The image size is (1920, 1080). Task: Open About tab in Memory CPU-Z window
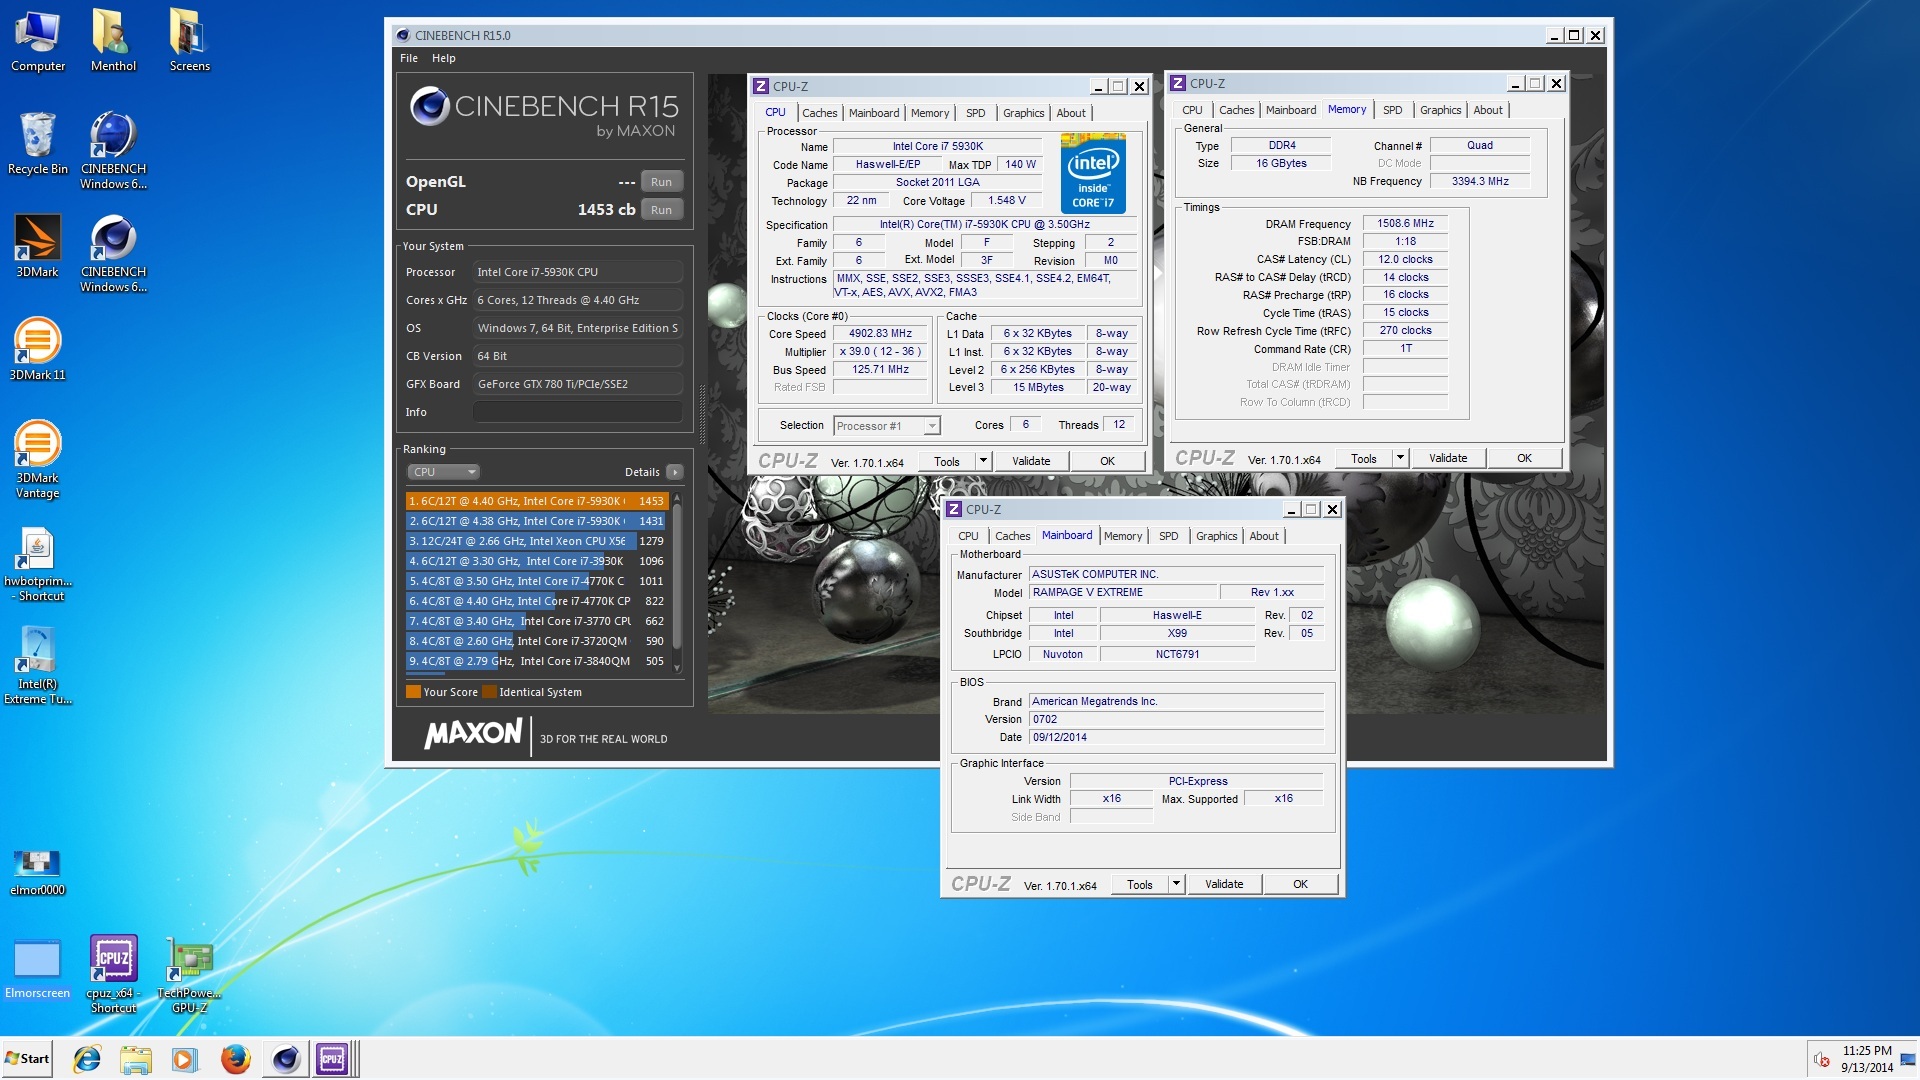pos(1487,110)
